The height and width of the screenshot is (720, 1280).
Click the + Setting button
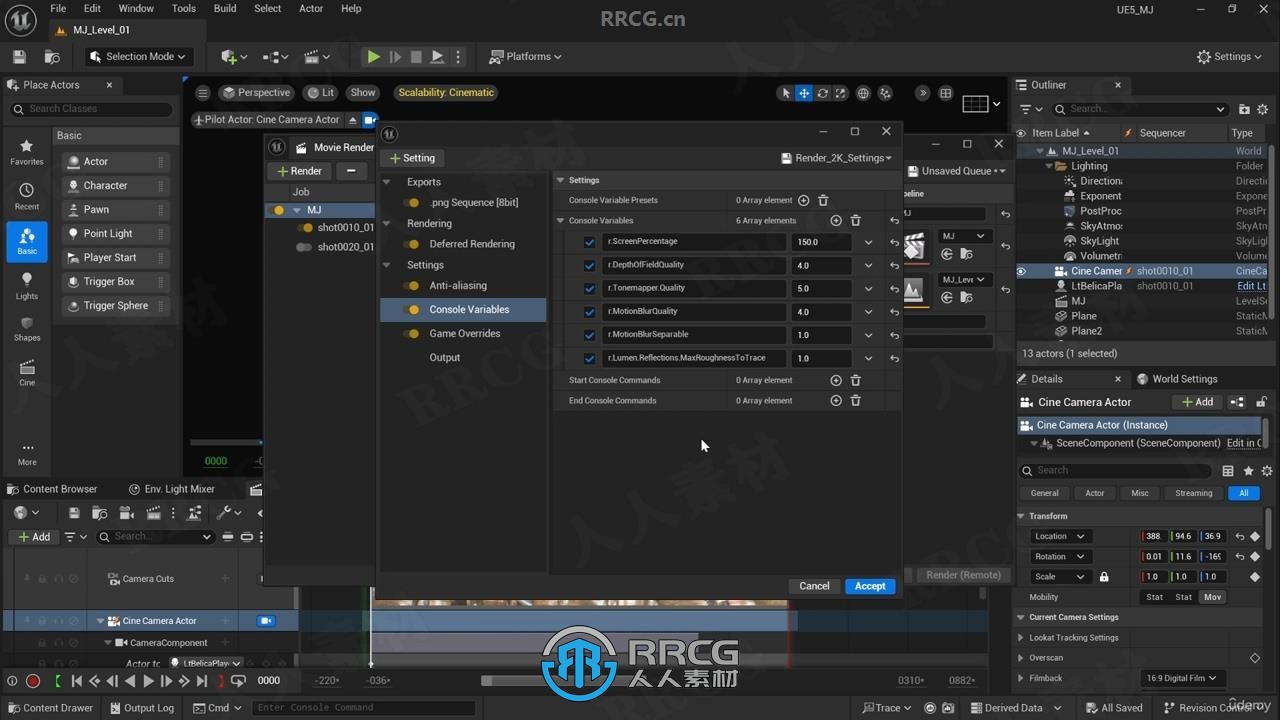pyautogui.click(x=412, y=158)
